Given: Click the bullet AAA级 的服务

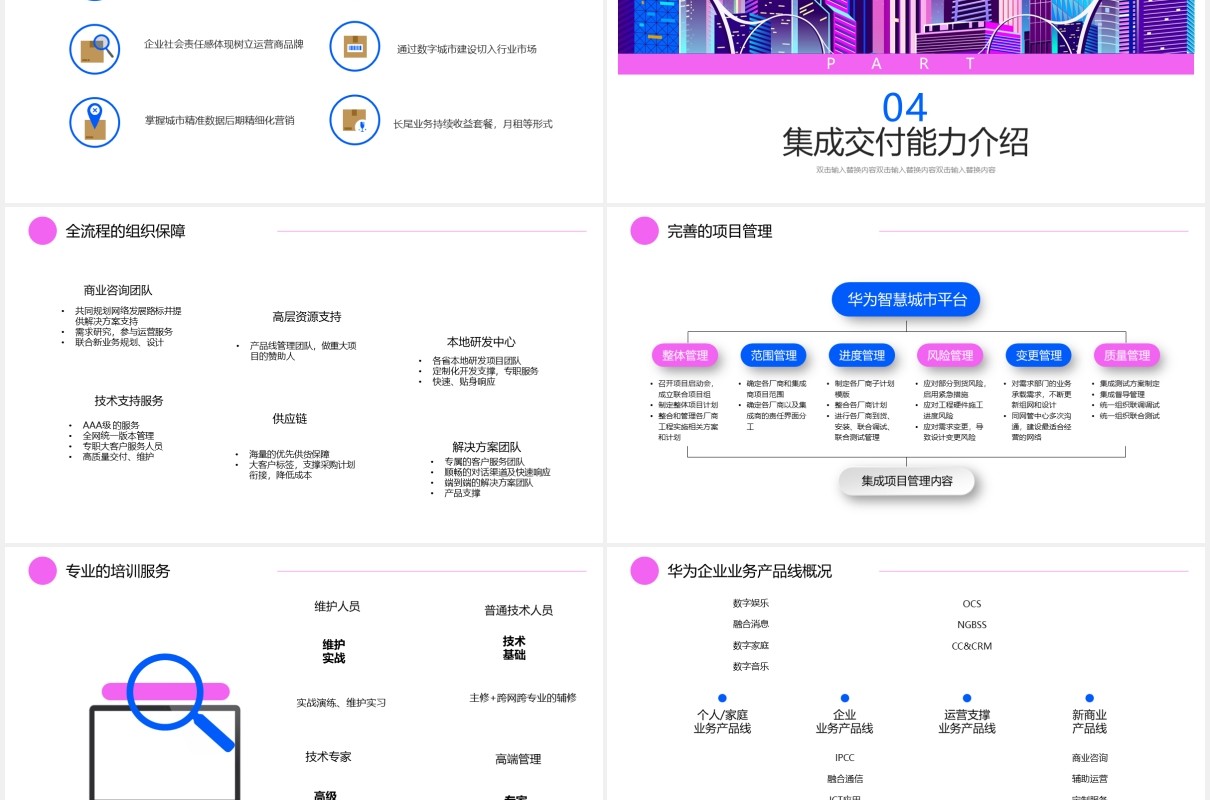Looking at the screenshot, I should pos(111,425).
